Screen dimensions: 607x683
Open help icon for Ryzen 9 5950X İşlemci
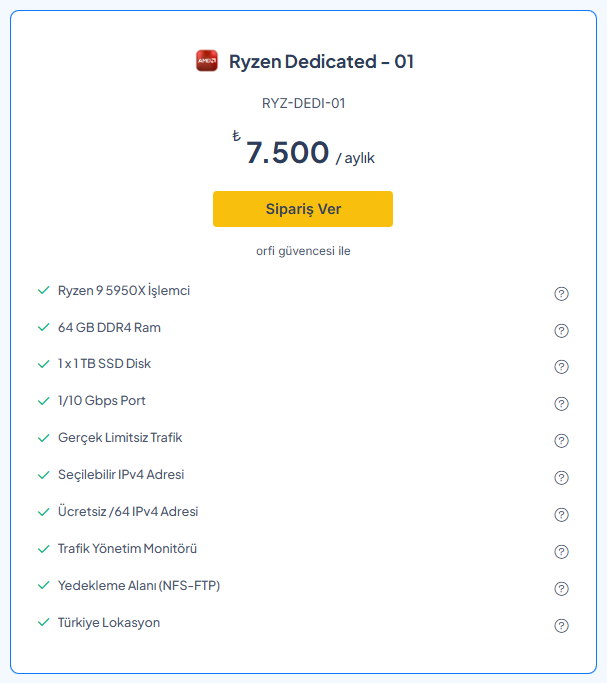561,294
